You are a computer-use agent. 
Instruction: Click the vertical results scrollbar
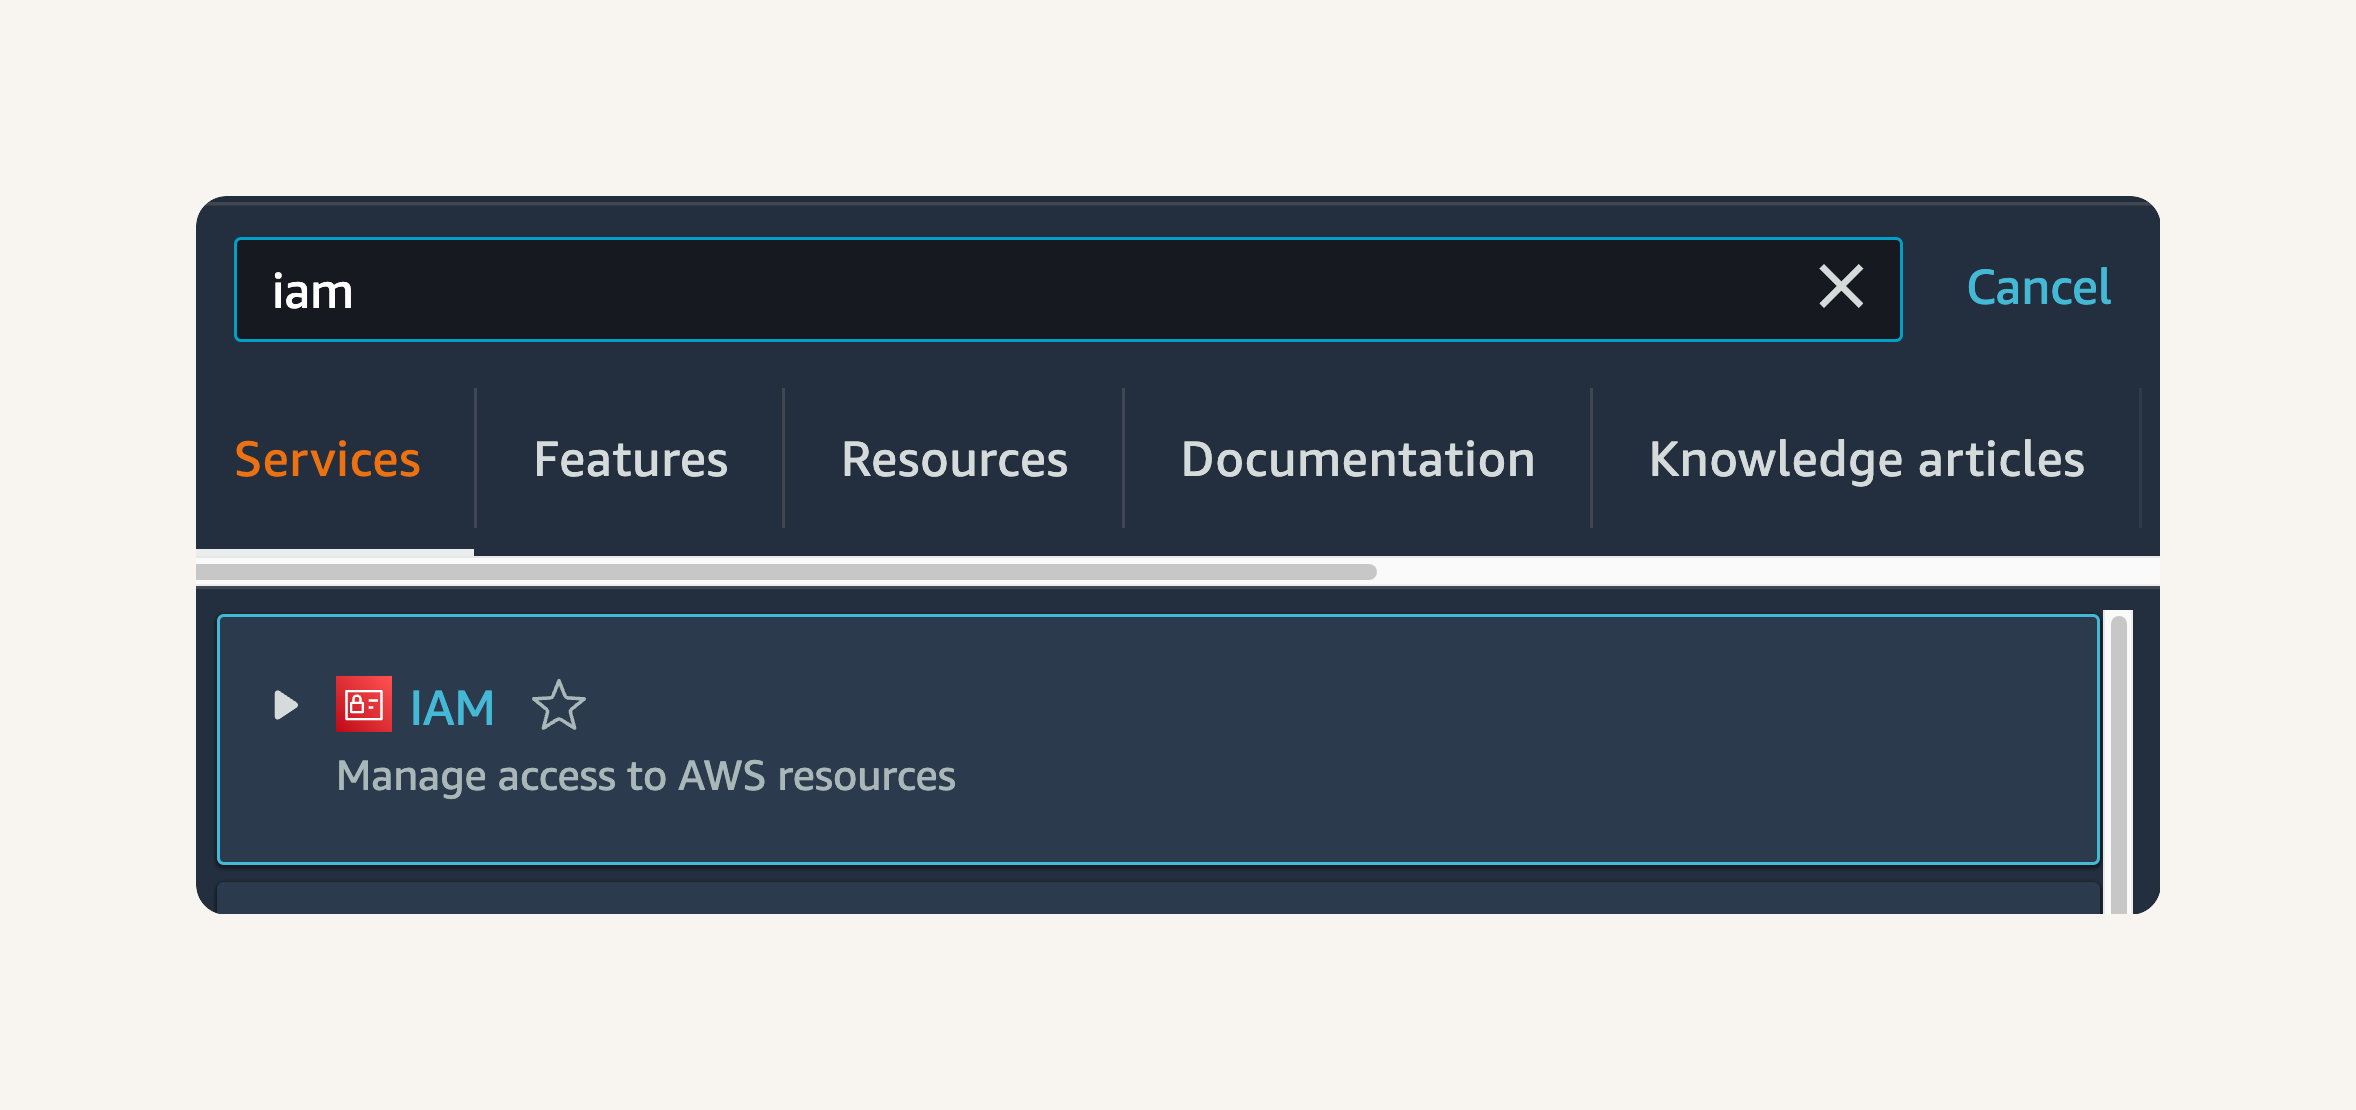[2118, 763]
